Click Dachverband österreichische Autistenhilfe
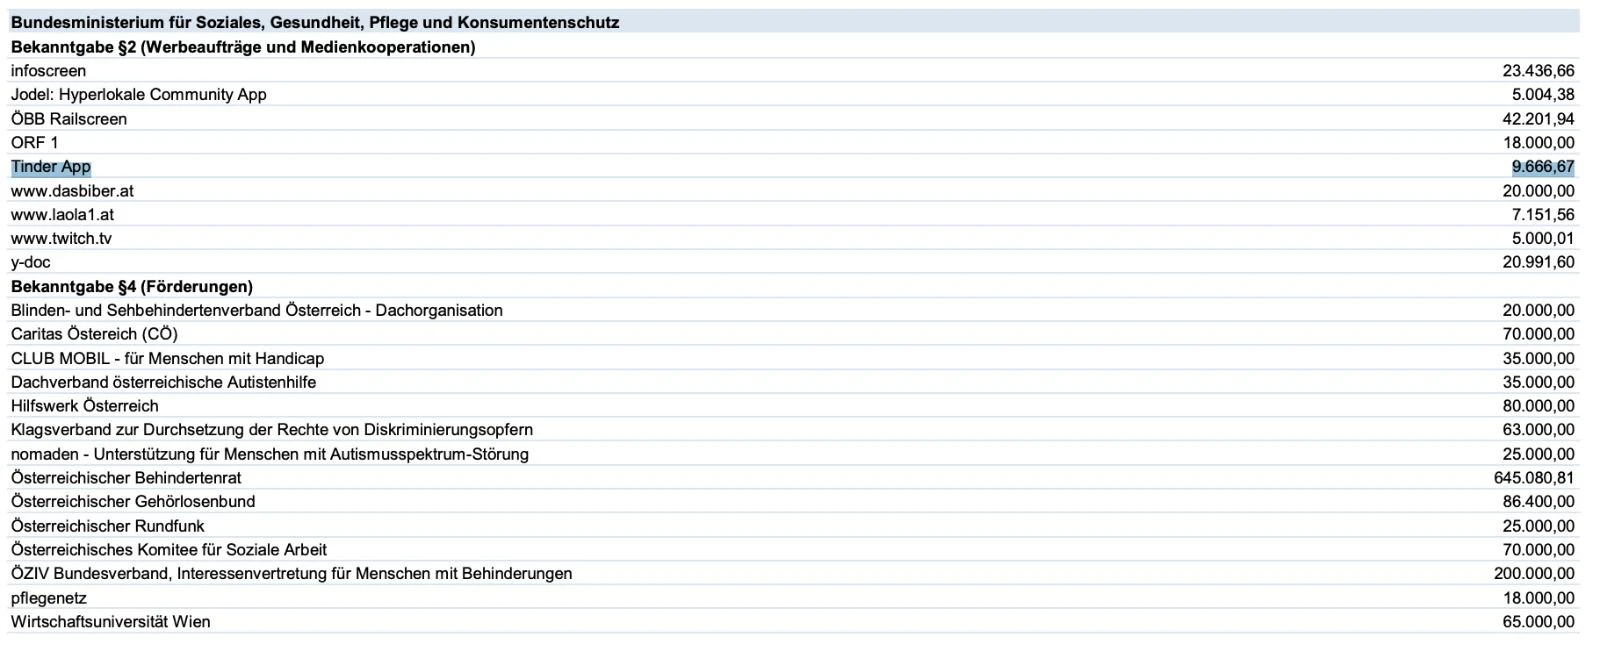The image size is (1600, 651). pos(163,383)
